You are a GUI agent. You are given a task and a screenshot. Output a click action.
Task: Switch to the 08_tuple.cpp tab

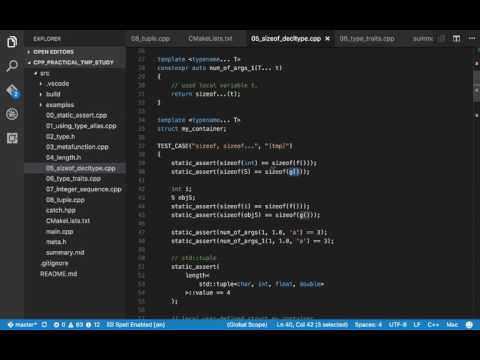pyautogui.click(x=150, y=39)
